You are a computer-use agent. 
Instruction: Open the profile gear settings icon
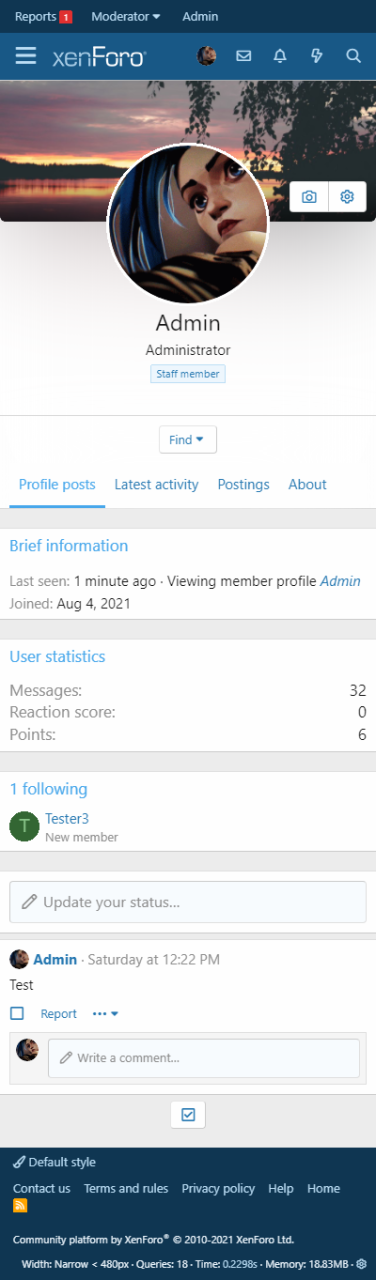pos(347,197)
